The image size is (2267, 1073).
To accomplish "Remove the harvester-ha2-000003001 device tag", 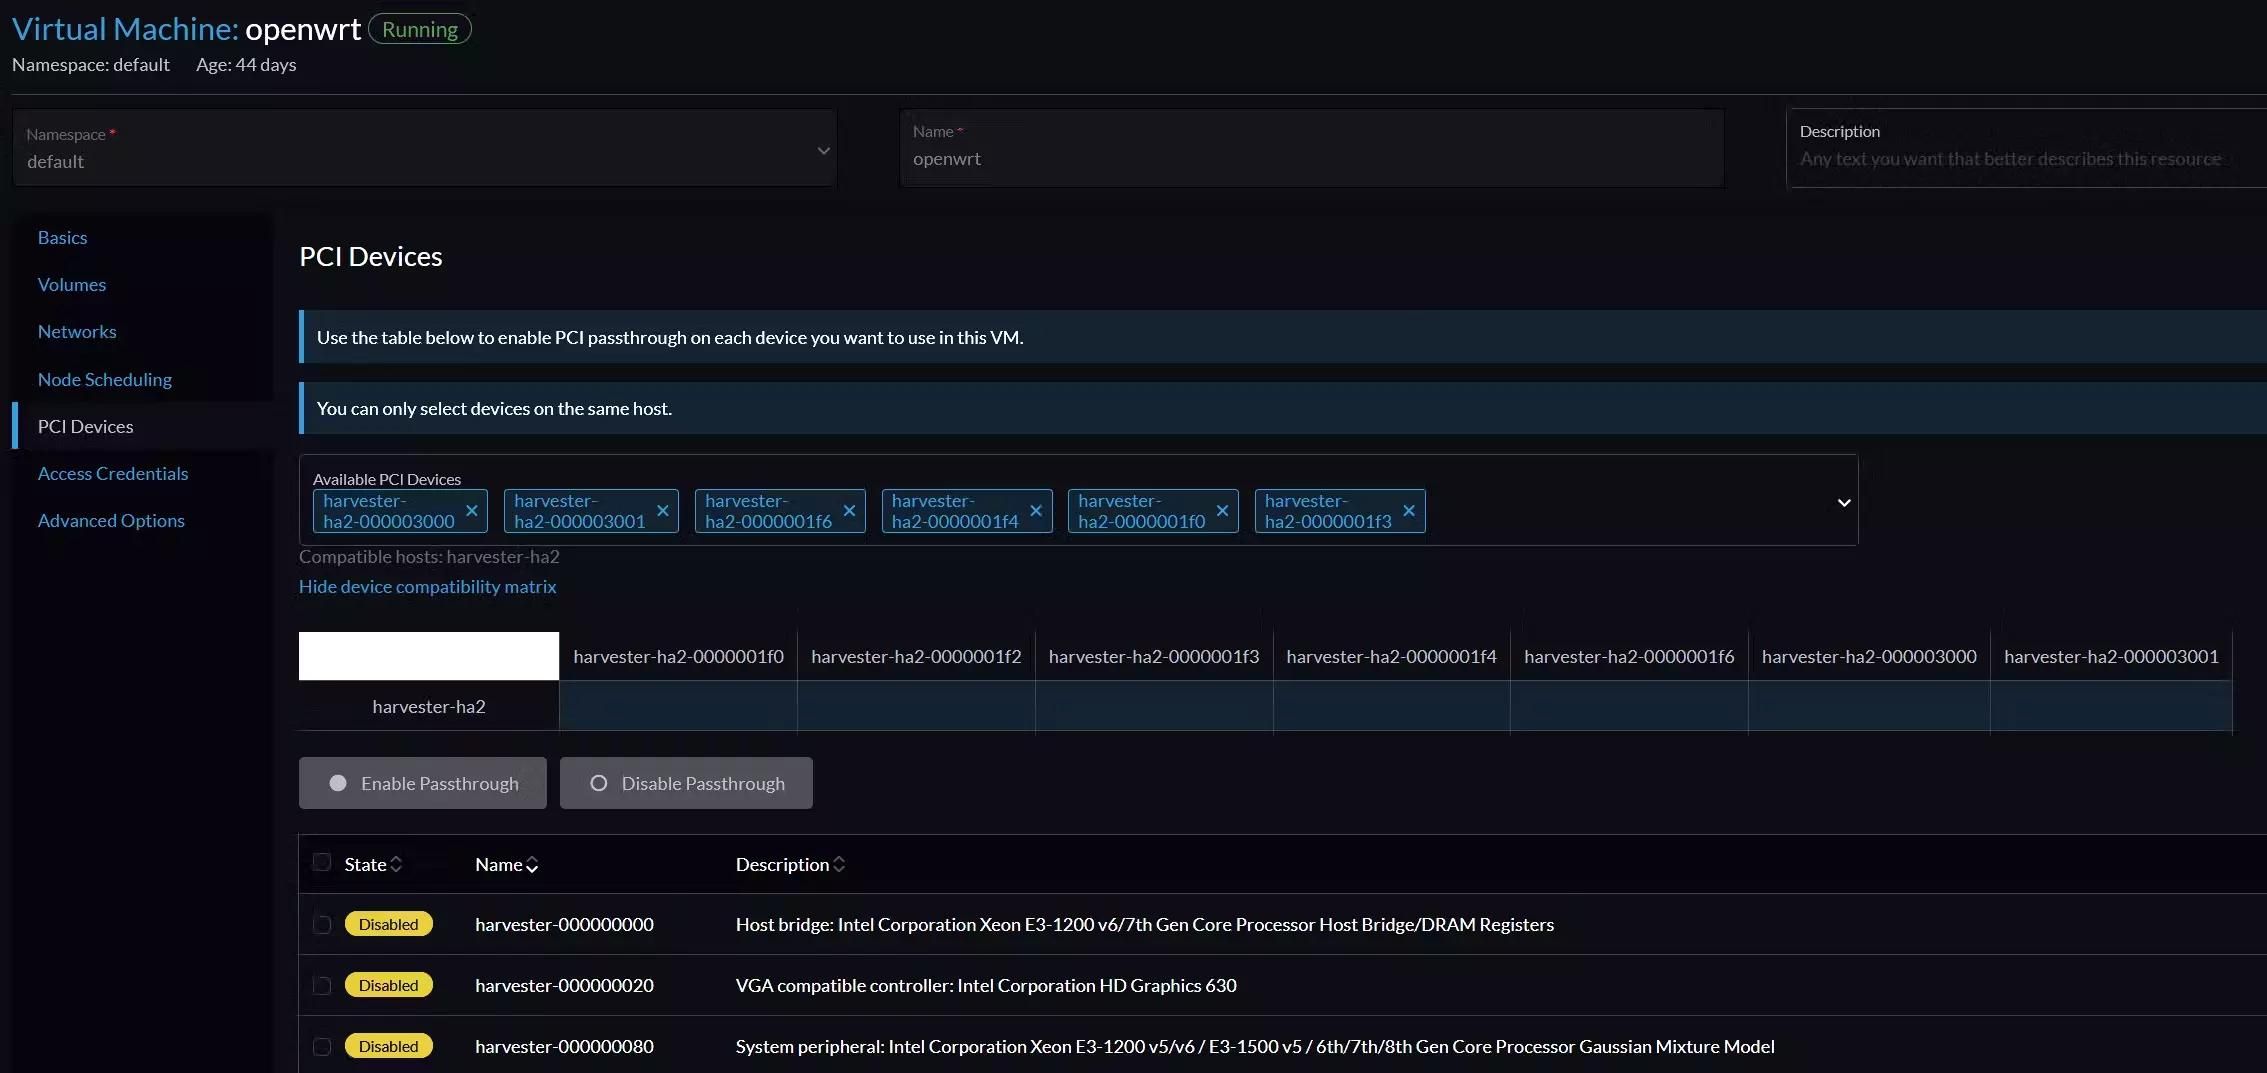I will pyautogui.click(x=662, y=511).
